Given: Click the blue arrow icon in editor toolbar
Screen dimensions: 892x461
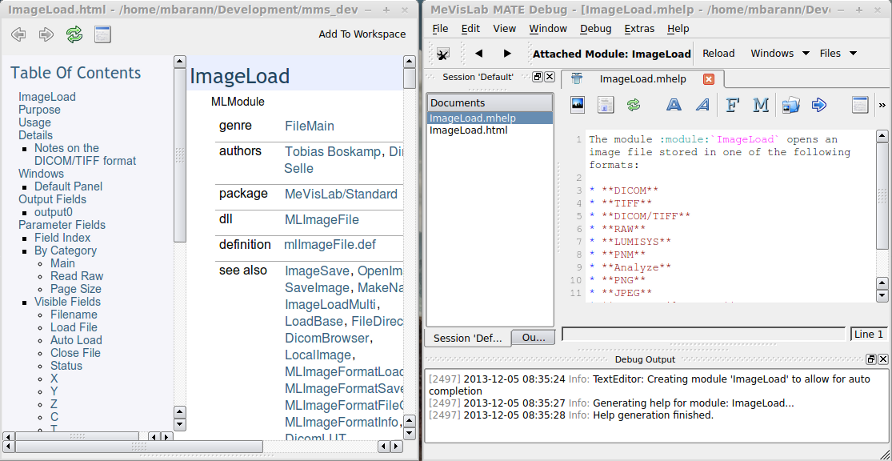Looking at the screenshot, I should [x=819, y=105].
